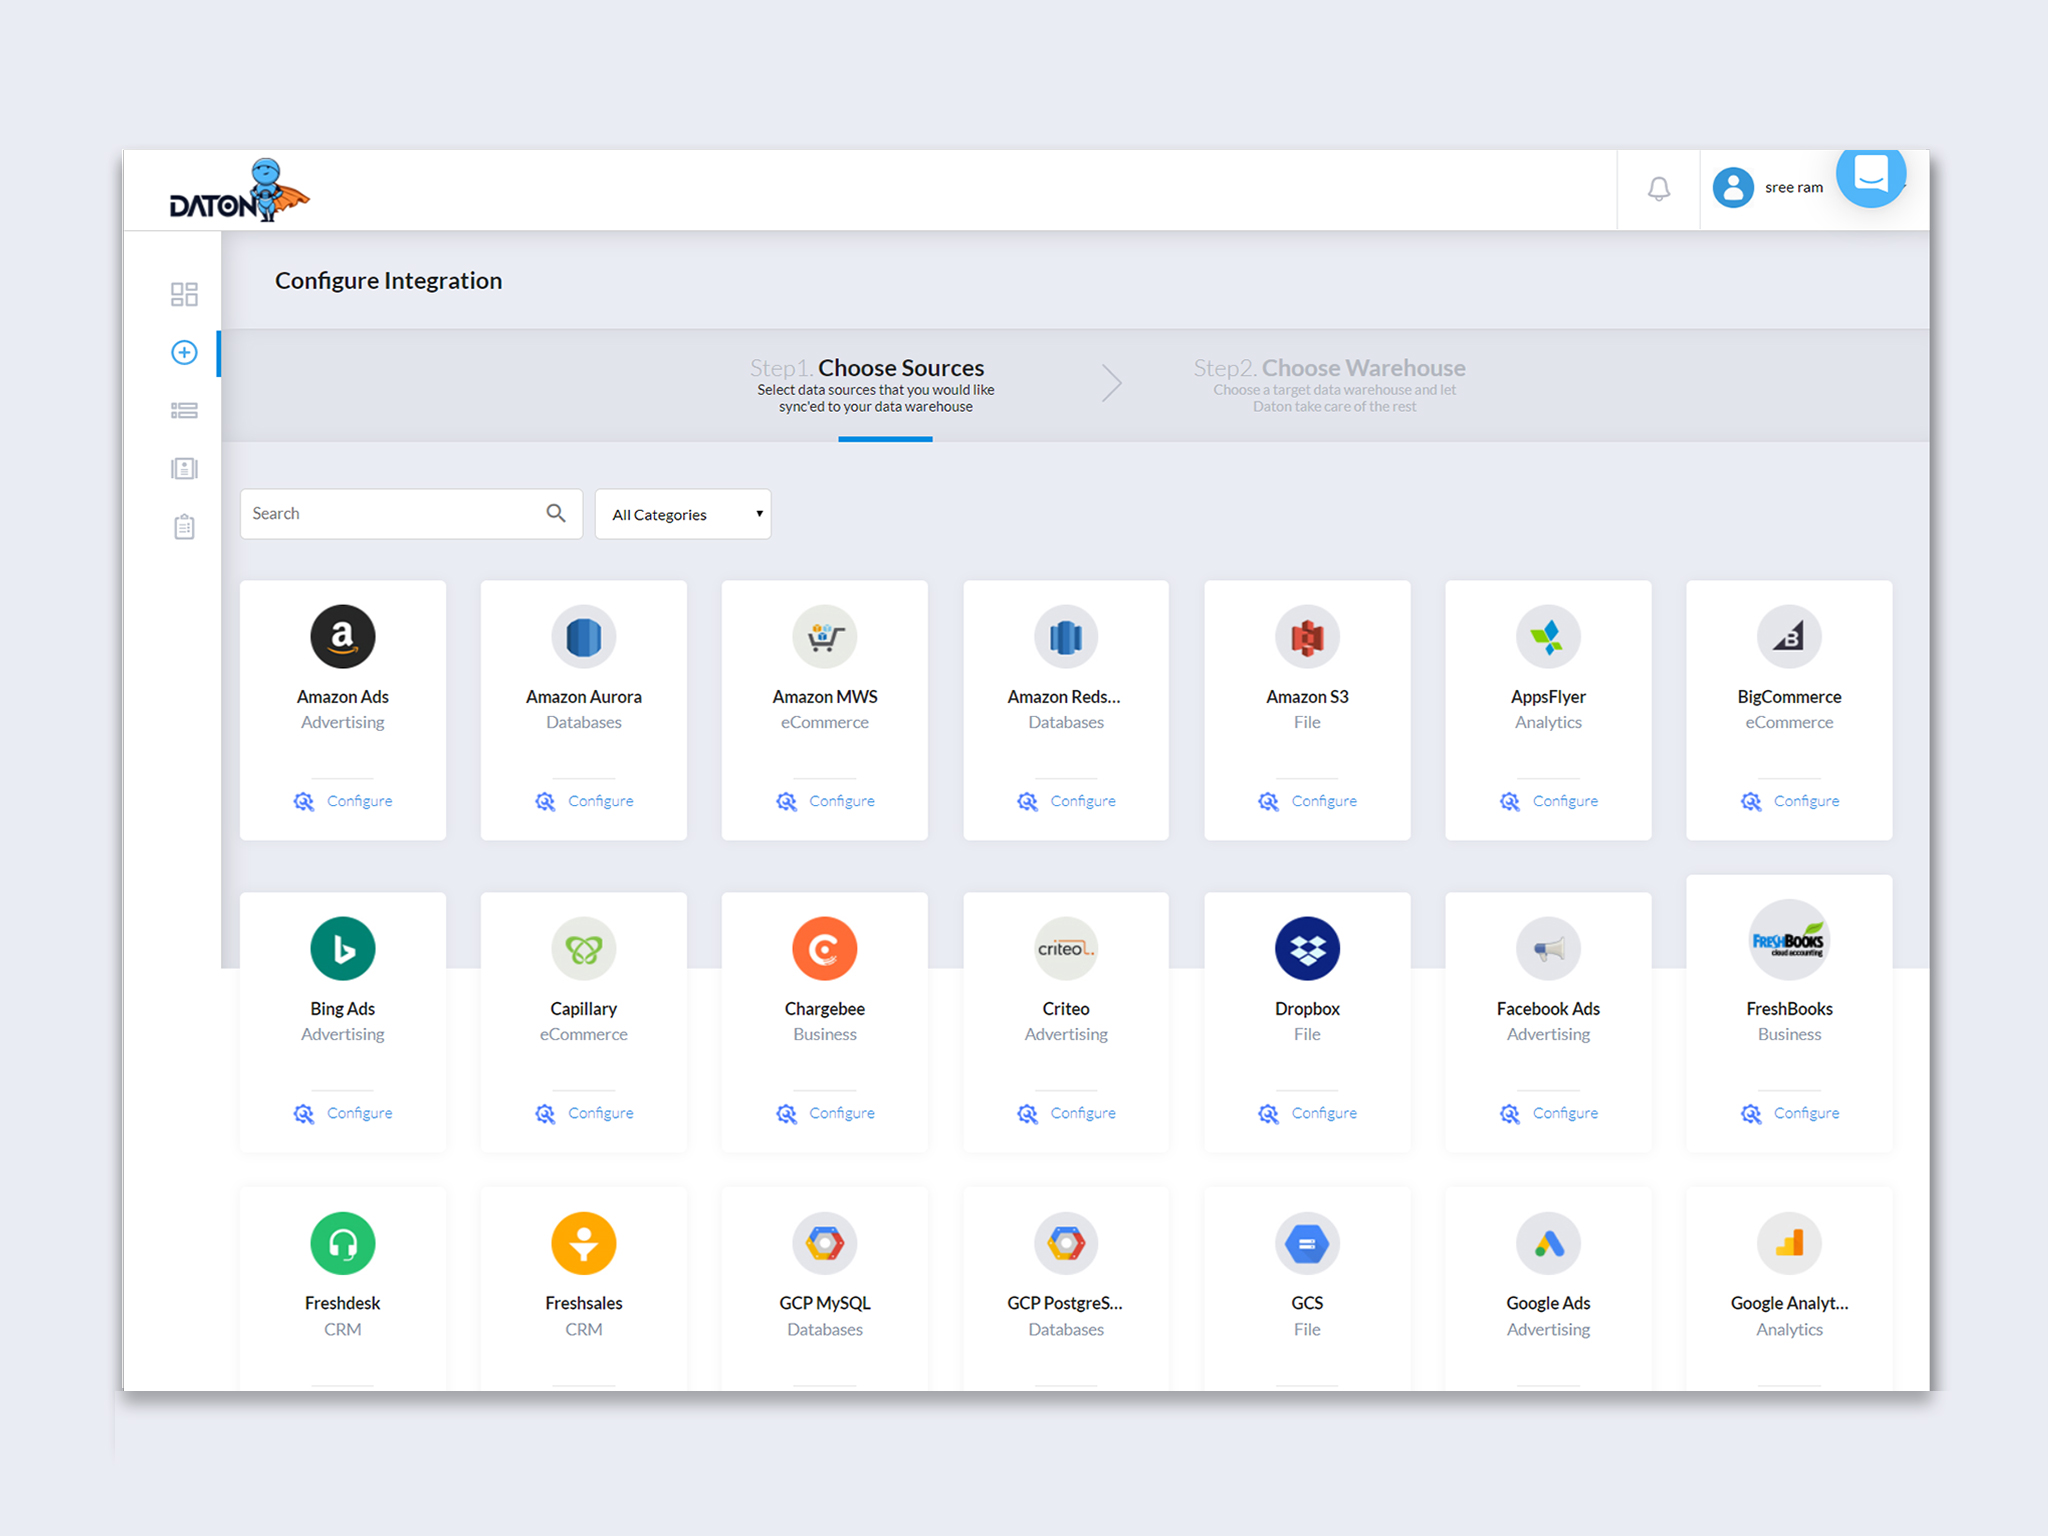
Task: Click the Chargebee logo icon
Action: click(824, 948)
